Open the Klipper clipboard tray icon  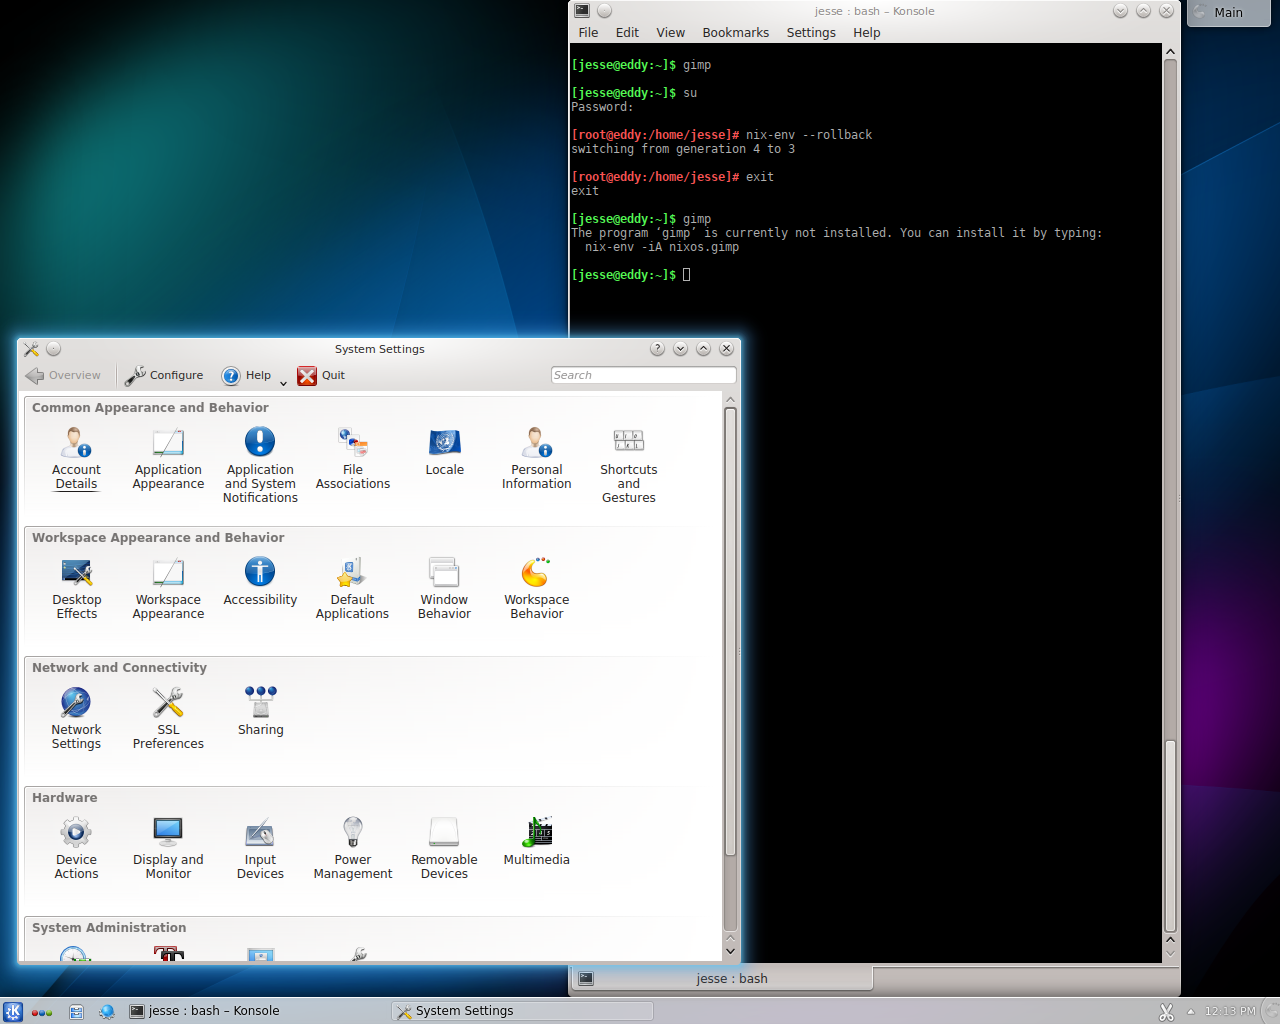click(x=1166, y=1011)
